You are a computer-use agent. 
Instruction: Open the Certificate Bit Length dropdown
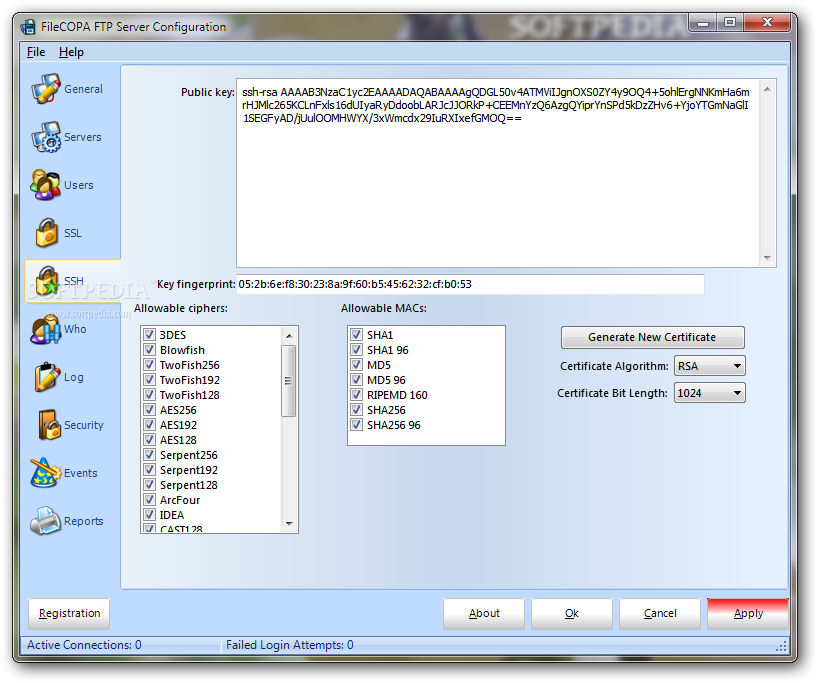709,393
